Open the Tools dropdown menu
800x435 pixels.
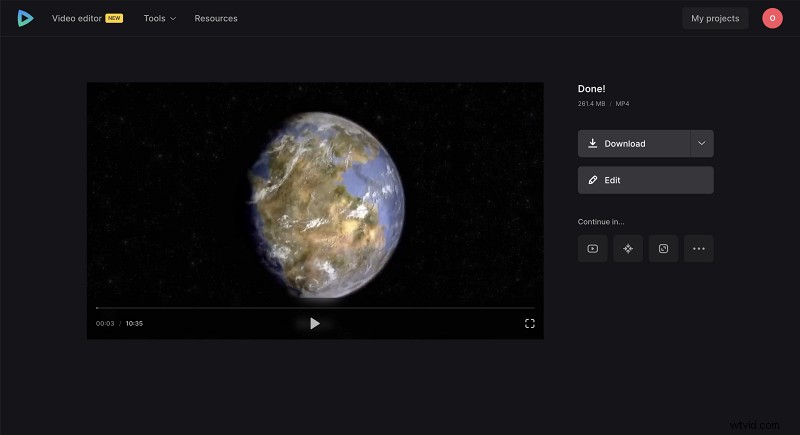point(159,18)
